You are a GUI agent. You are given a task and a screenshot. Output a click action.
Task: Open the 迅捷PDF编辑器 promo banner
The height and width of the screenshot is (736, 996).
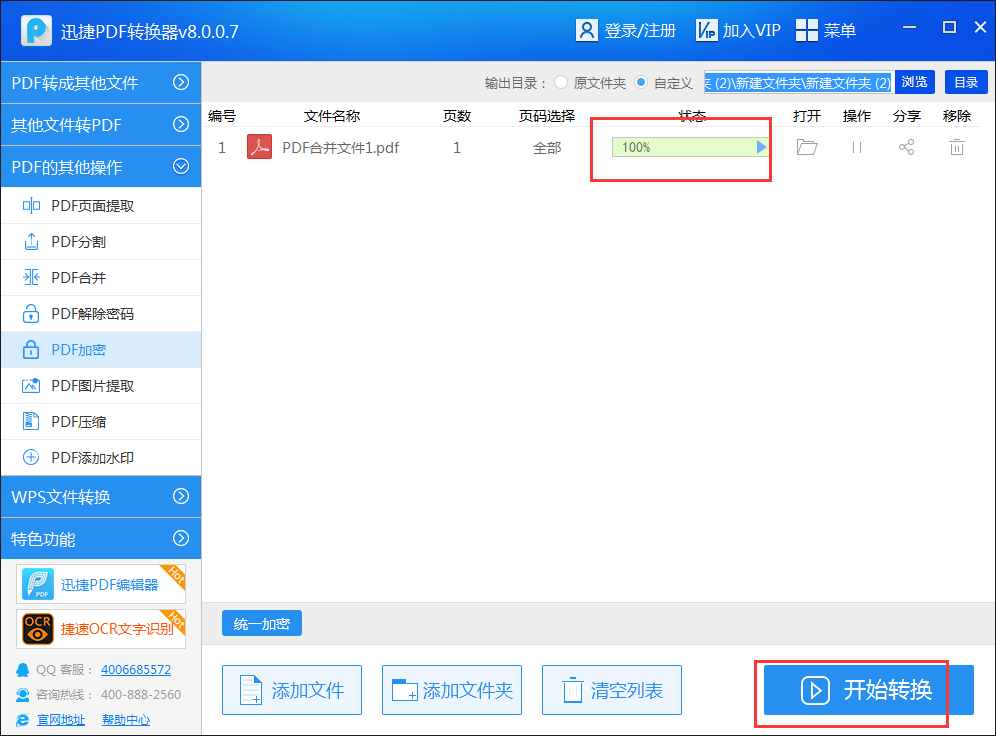(x=101, y=584)
